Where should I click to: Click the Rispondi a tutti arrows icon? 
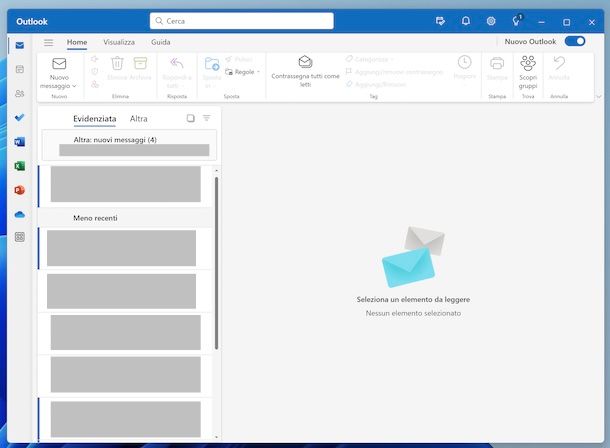pos(177,63)
